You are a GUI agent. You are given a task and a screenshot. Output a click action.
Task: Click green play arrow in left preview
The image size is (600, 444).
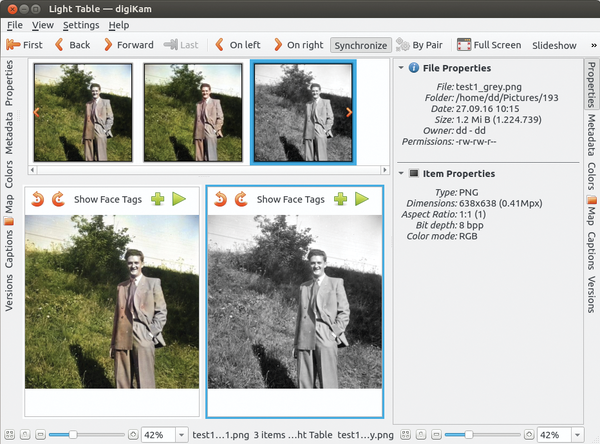click(x=179, y=199)
